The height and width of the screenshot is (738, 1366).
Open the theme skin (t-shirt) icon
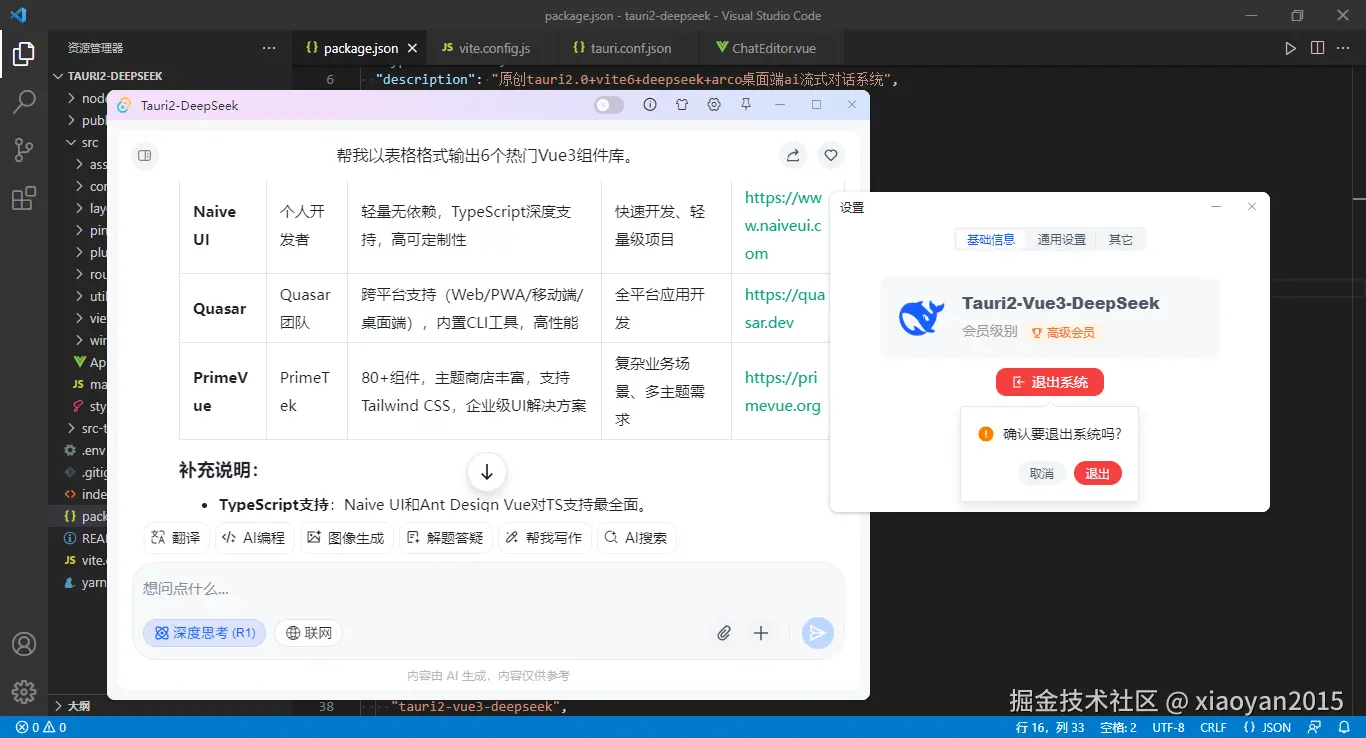pyautogui.click(x=682, y=104)
